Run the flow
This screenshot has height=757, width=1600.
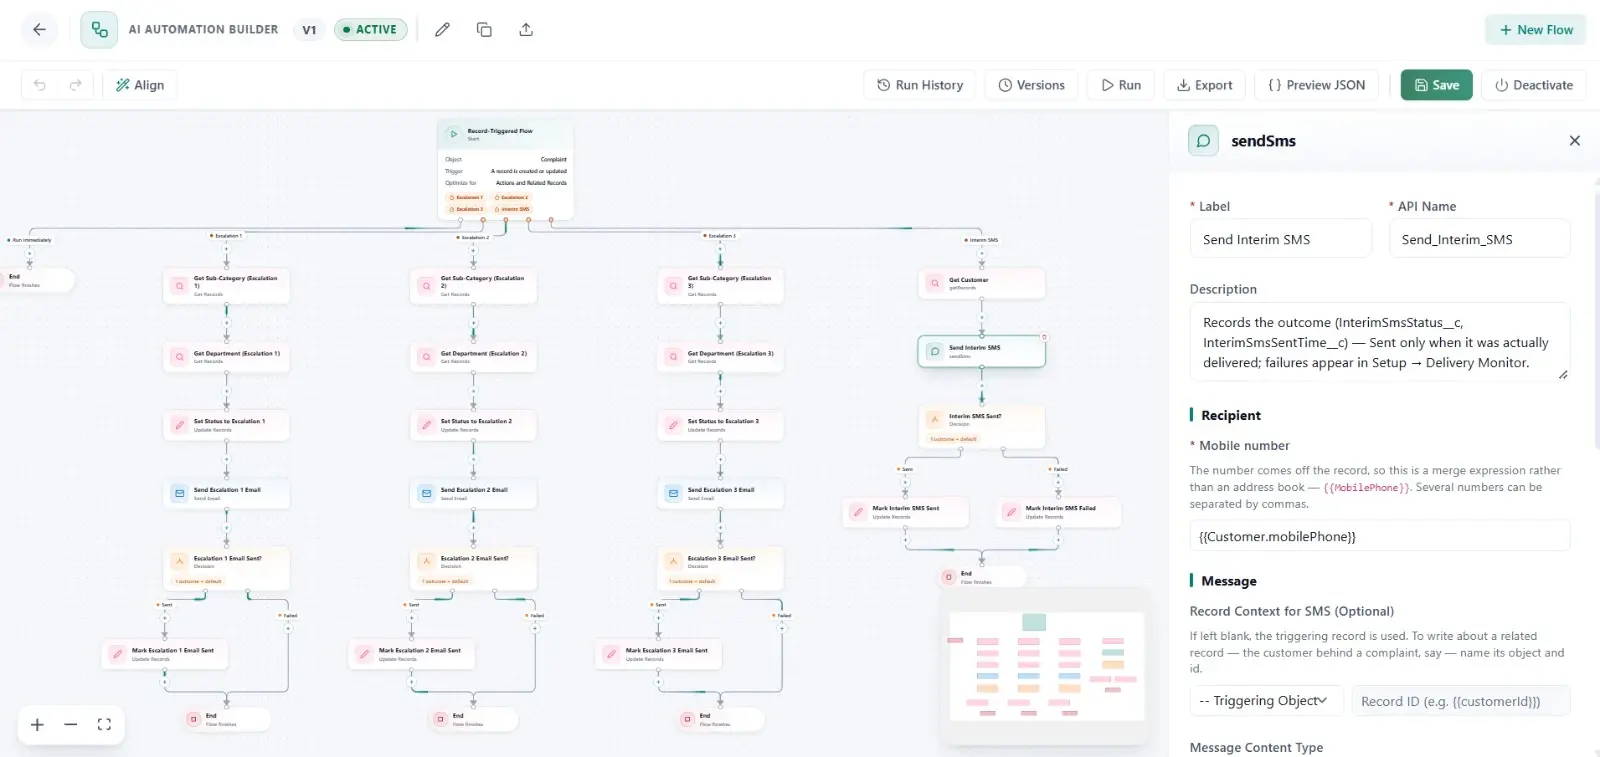tap(1121, 85)
